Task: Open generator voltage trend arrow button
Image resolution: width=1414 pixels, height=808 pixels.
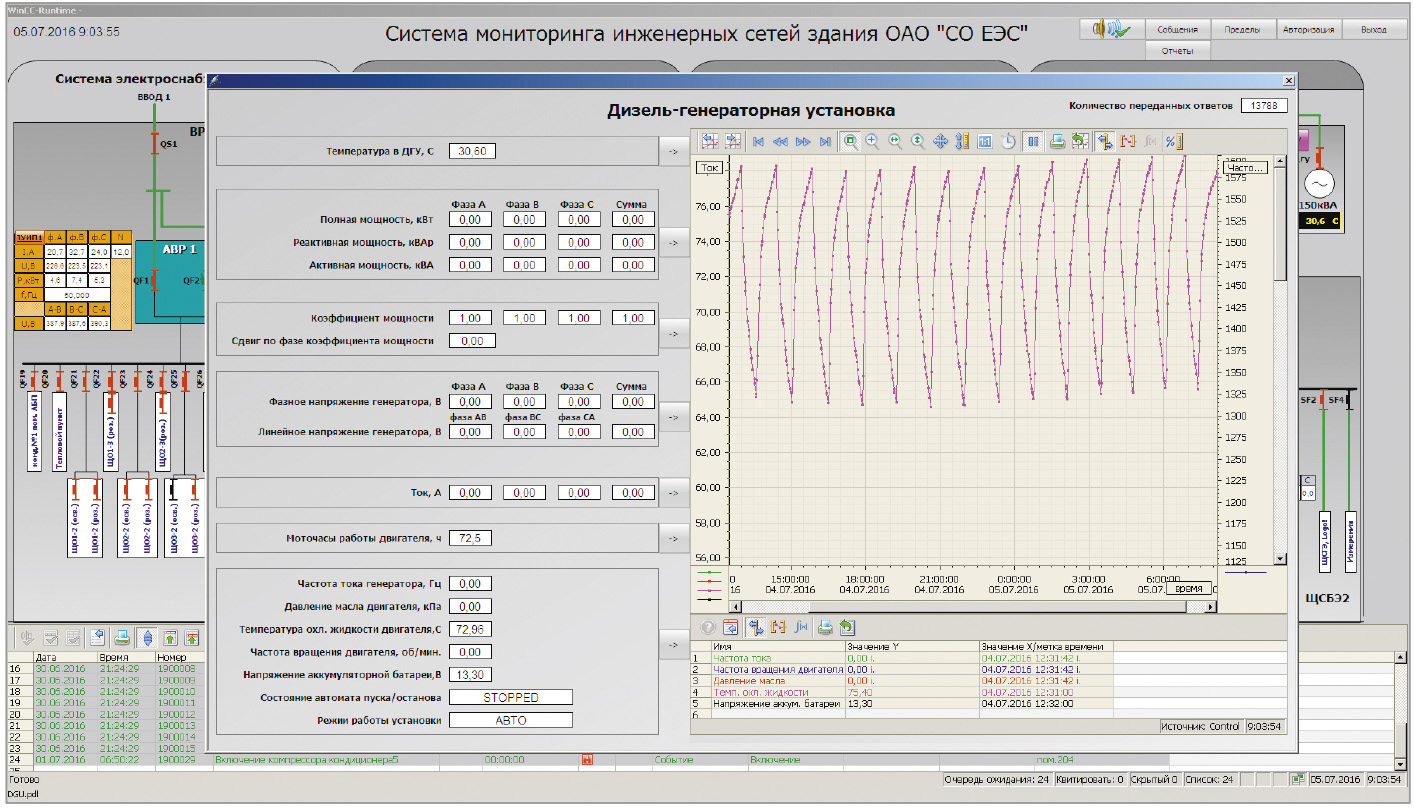Action: point(673,417)
